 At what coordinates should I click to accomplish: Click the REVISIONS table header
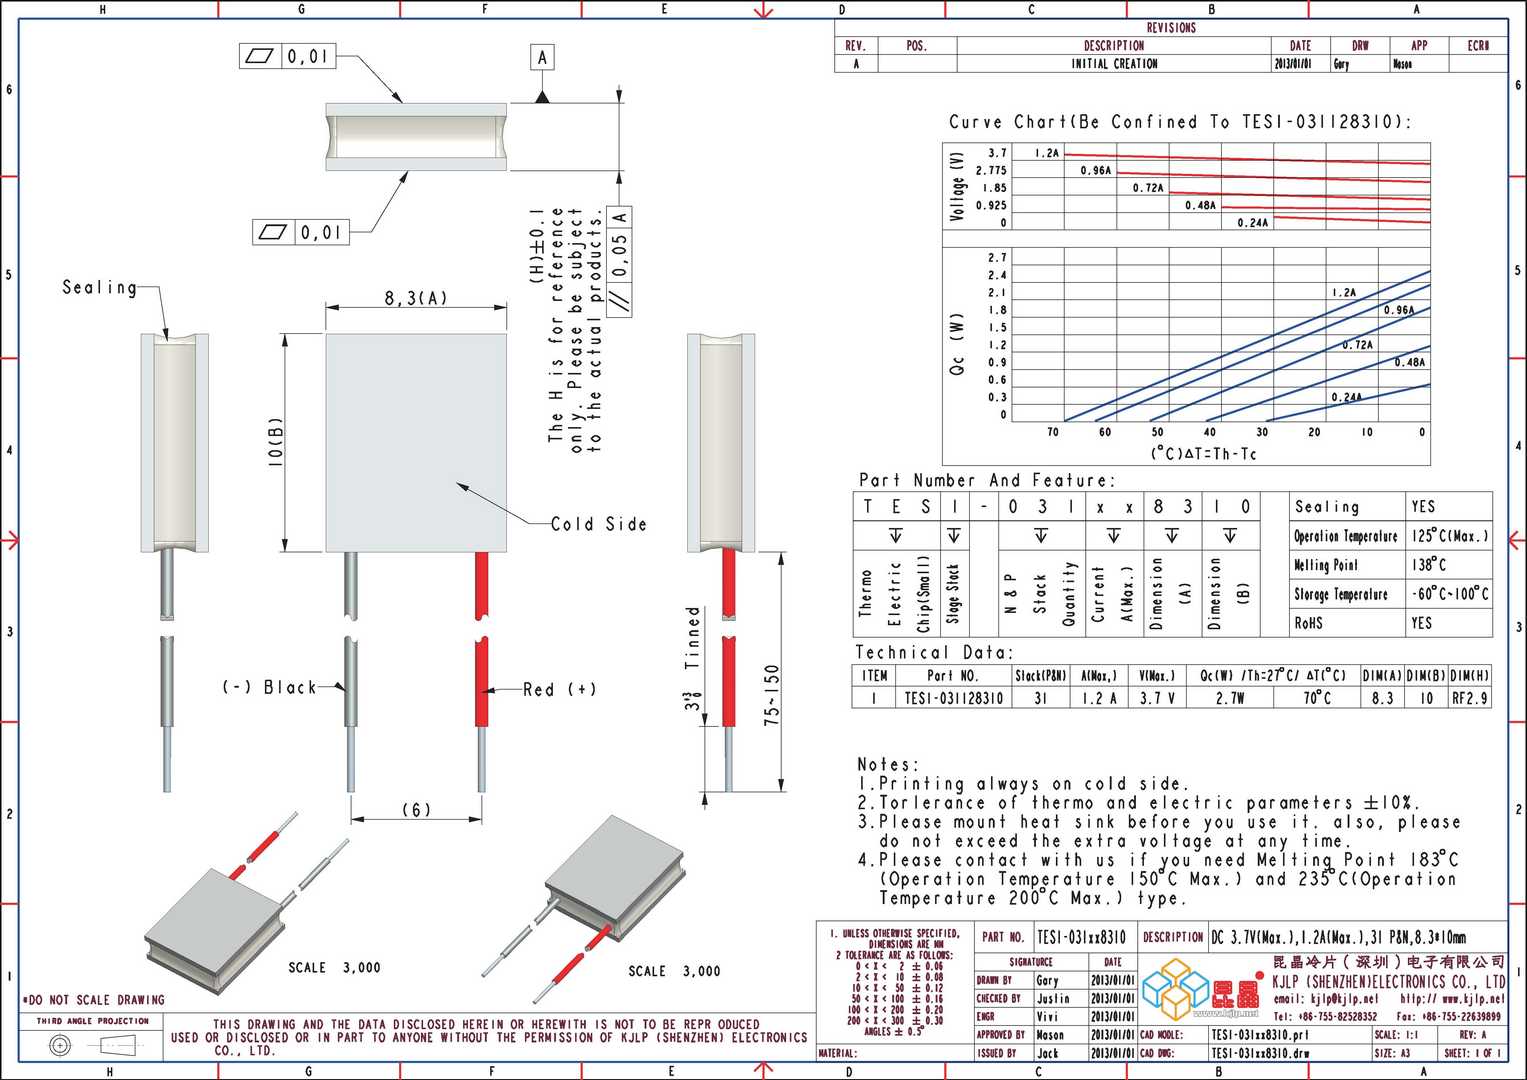pyautogui.click(x=1171, y=28)
